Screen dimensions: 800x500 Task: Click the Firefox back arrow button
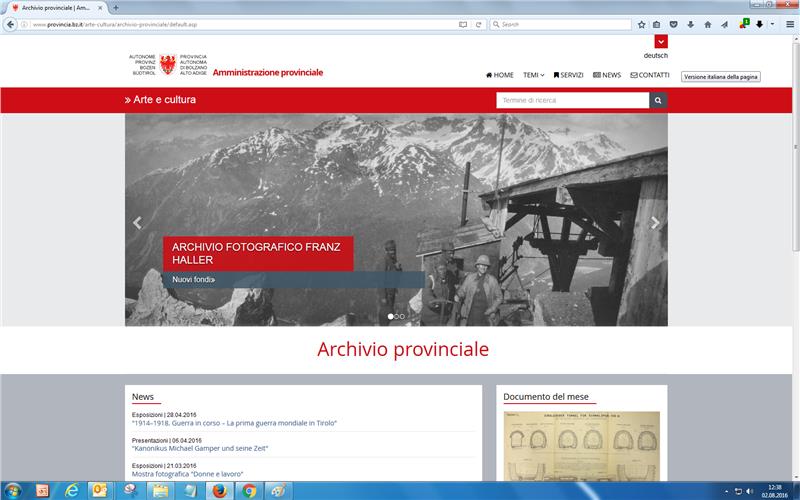point(10,24)
